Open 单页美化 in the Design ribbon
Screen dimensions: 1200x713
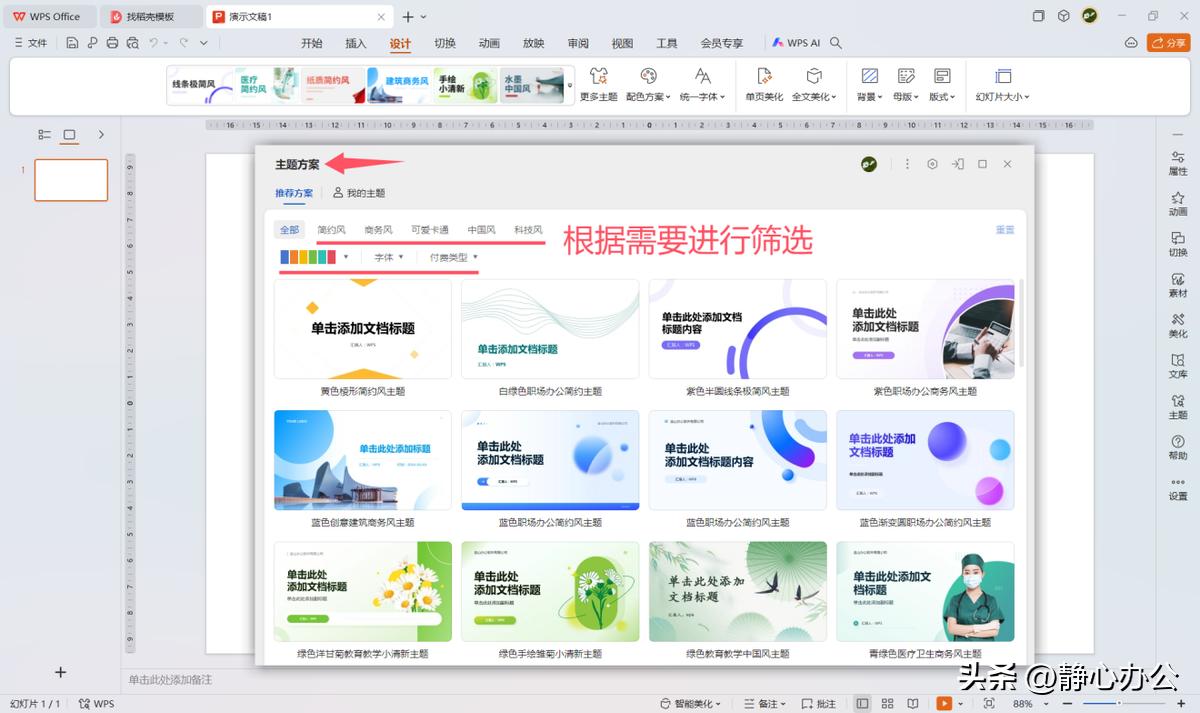click(x=763, y=85)
